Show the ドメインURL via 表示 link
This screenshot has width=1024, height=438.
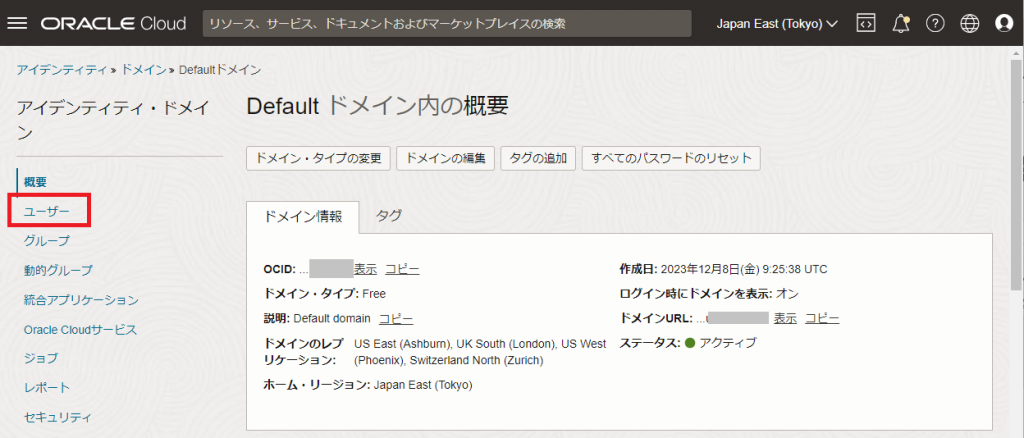[x=785, y=319]
